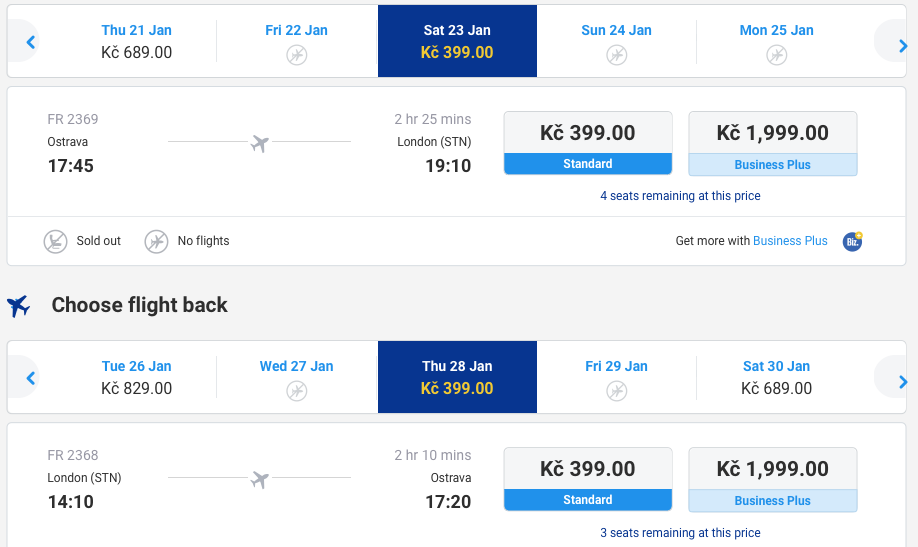Select the Thu 21 Jan outbound date tab
The image size is (918, 547).
click(x=136, y=41)
